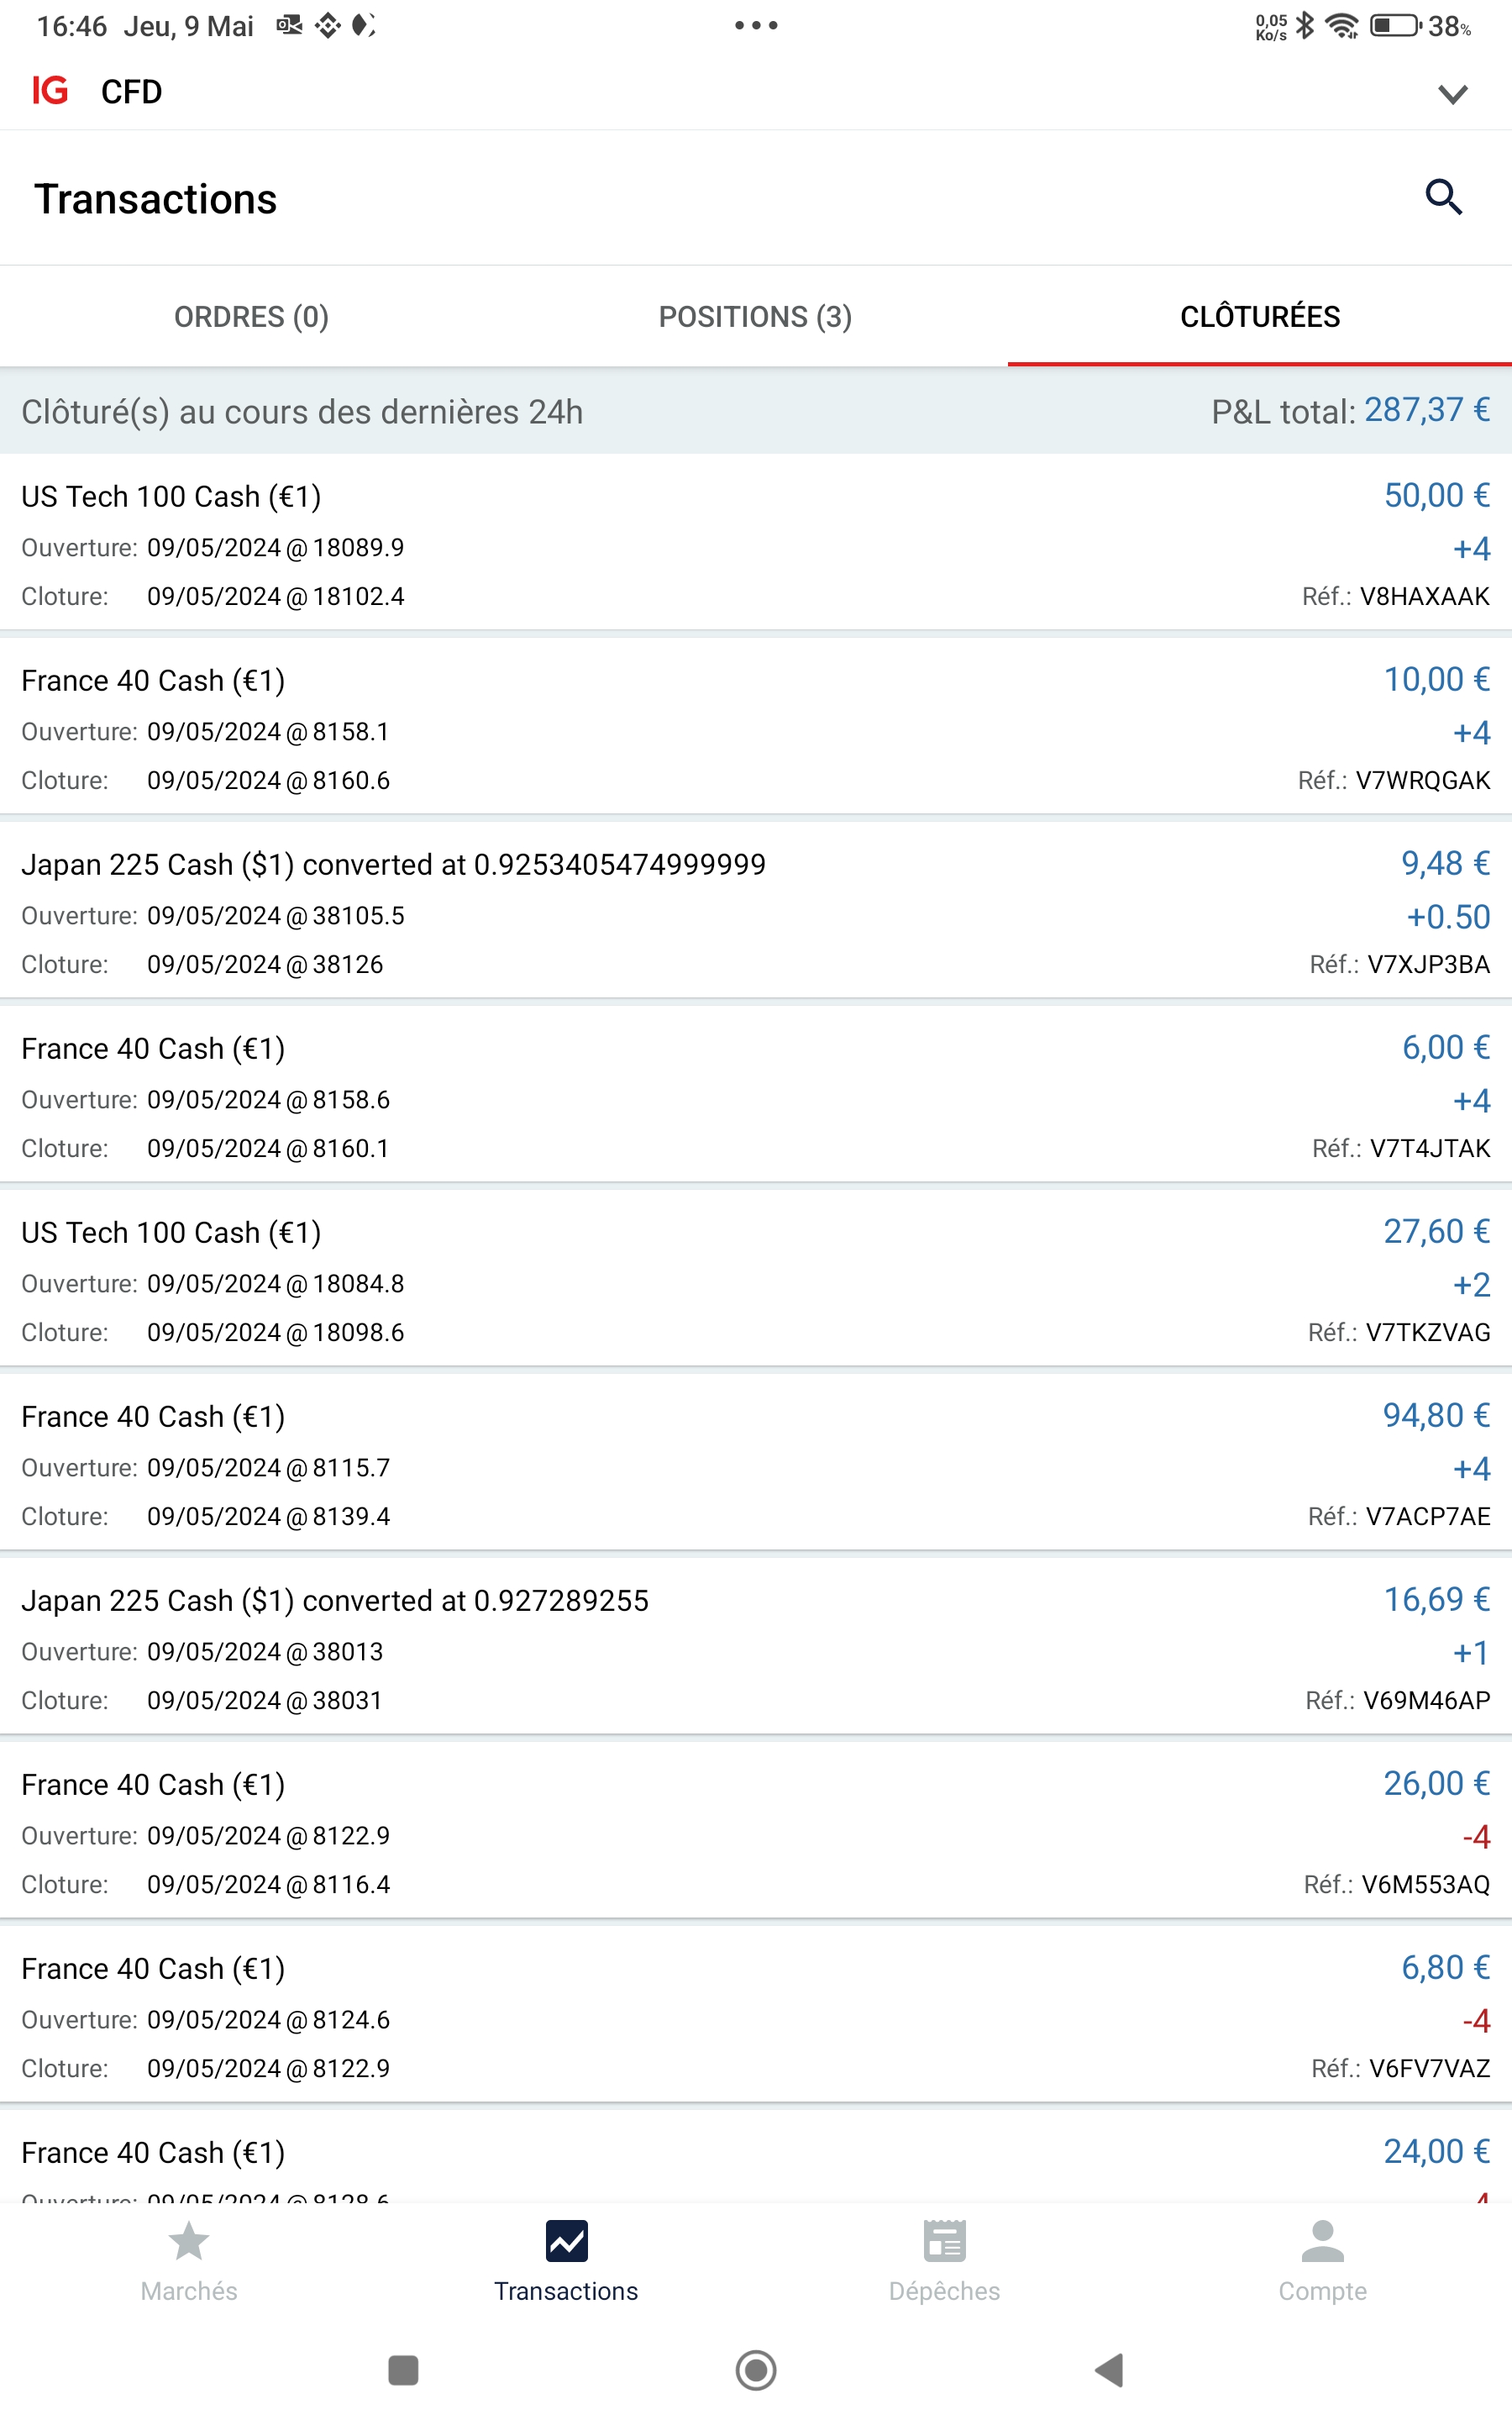Open the three-dot menu at top

756,26
